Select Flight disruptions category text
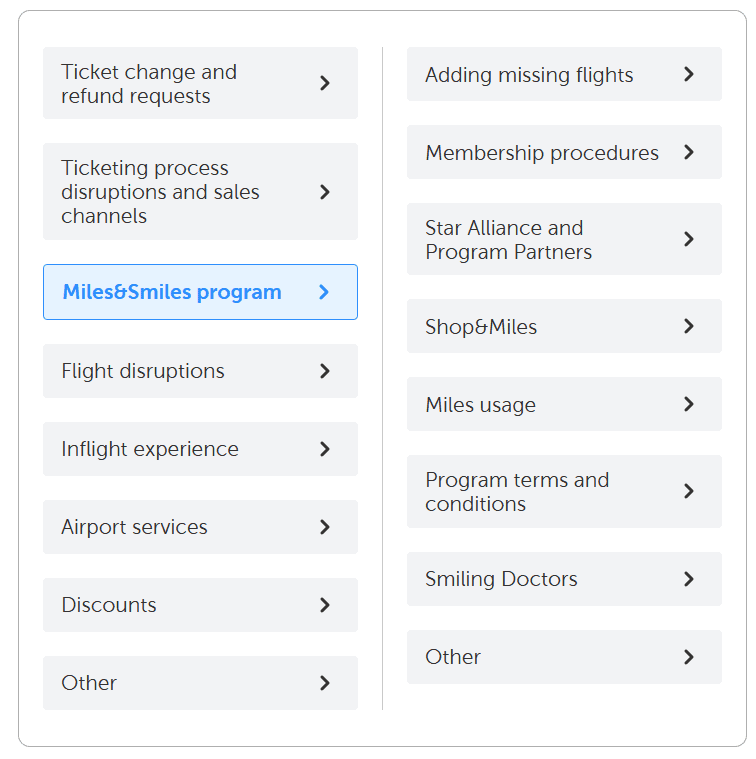 (x=143, y=371)
